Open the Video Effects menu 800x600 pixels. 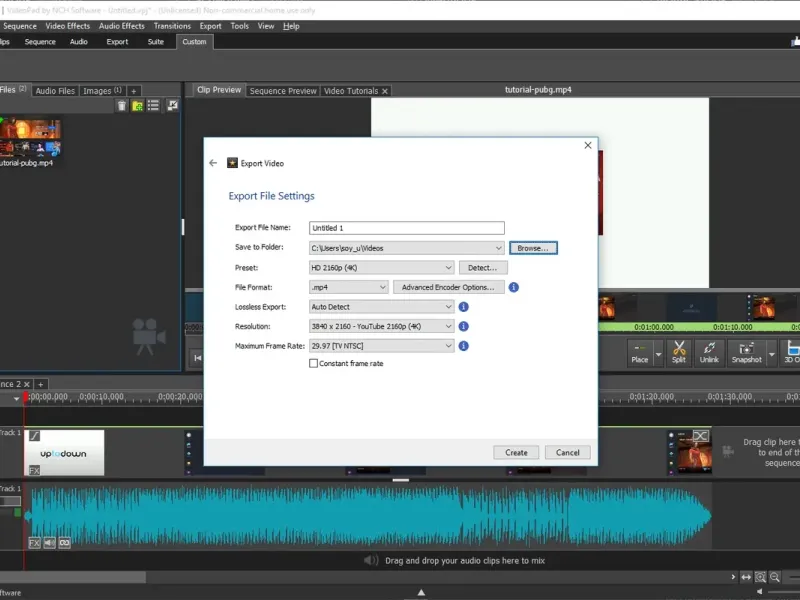coord(68,26)
